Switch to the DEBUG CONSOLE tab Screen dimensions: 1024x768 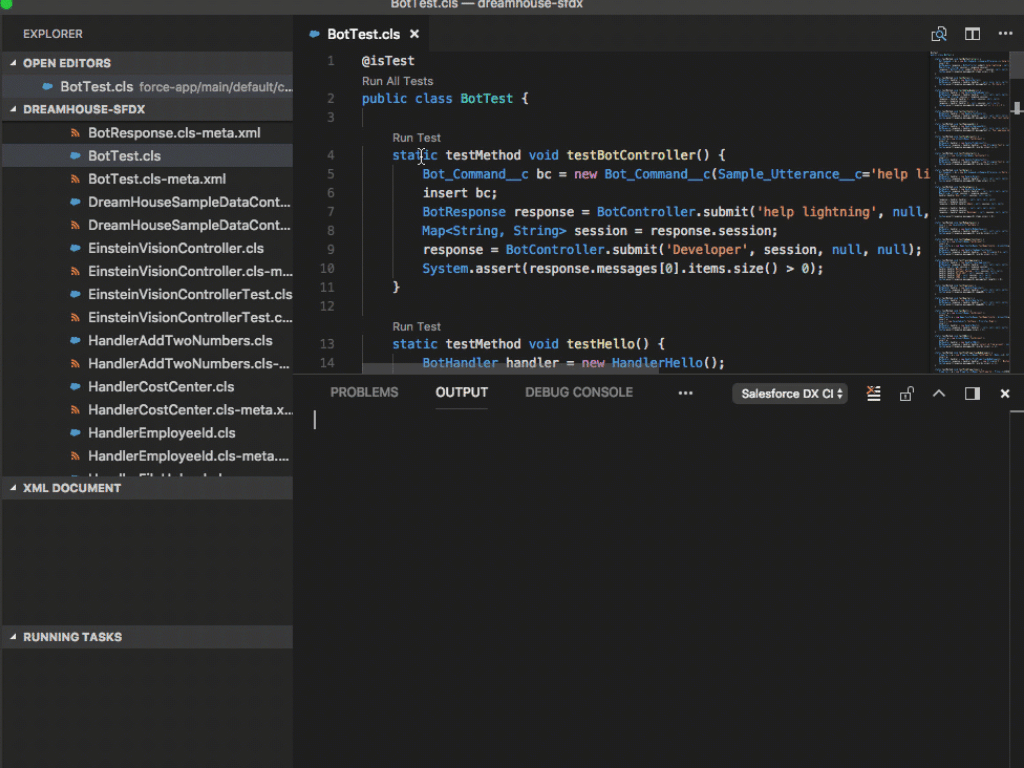[579, 392]
